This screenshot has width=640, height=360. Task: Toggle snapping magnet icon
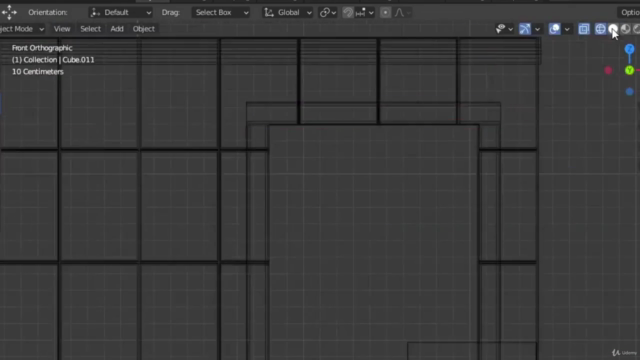point(348,13)
